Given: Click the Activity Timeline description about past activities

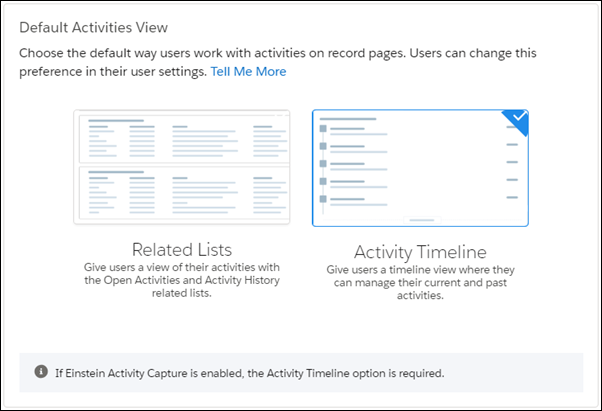Looking at the screenshot, I should 420,282.
